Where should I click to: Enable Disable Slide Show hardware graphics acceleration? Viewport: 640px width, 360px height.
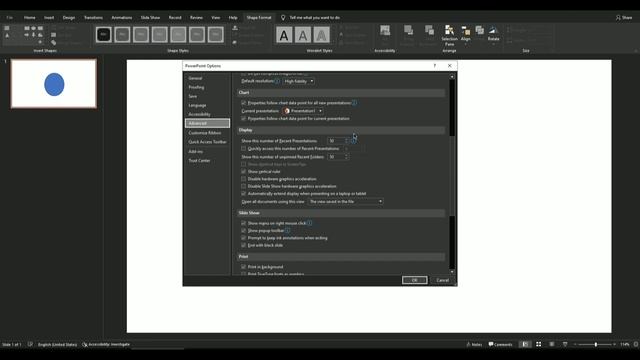point(244,186)
